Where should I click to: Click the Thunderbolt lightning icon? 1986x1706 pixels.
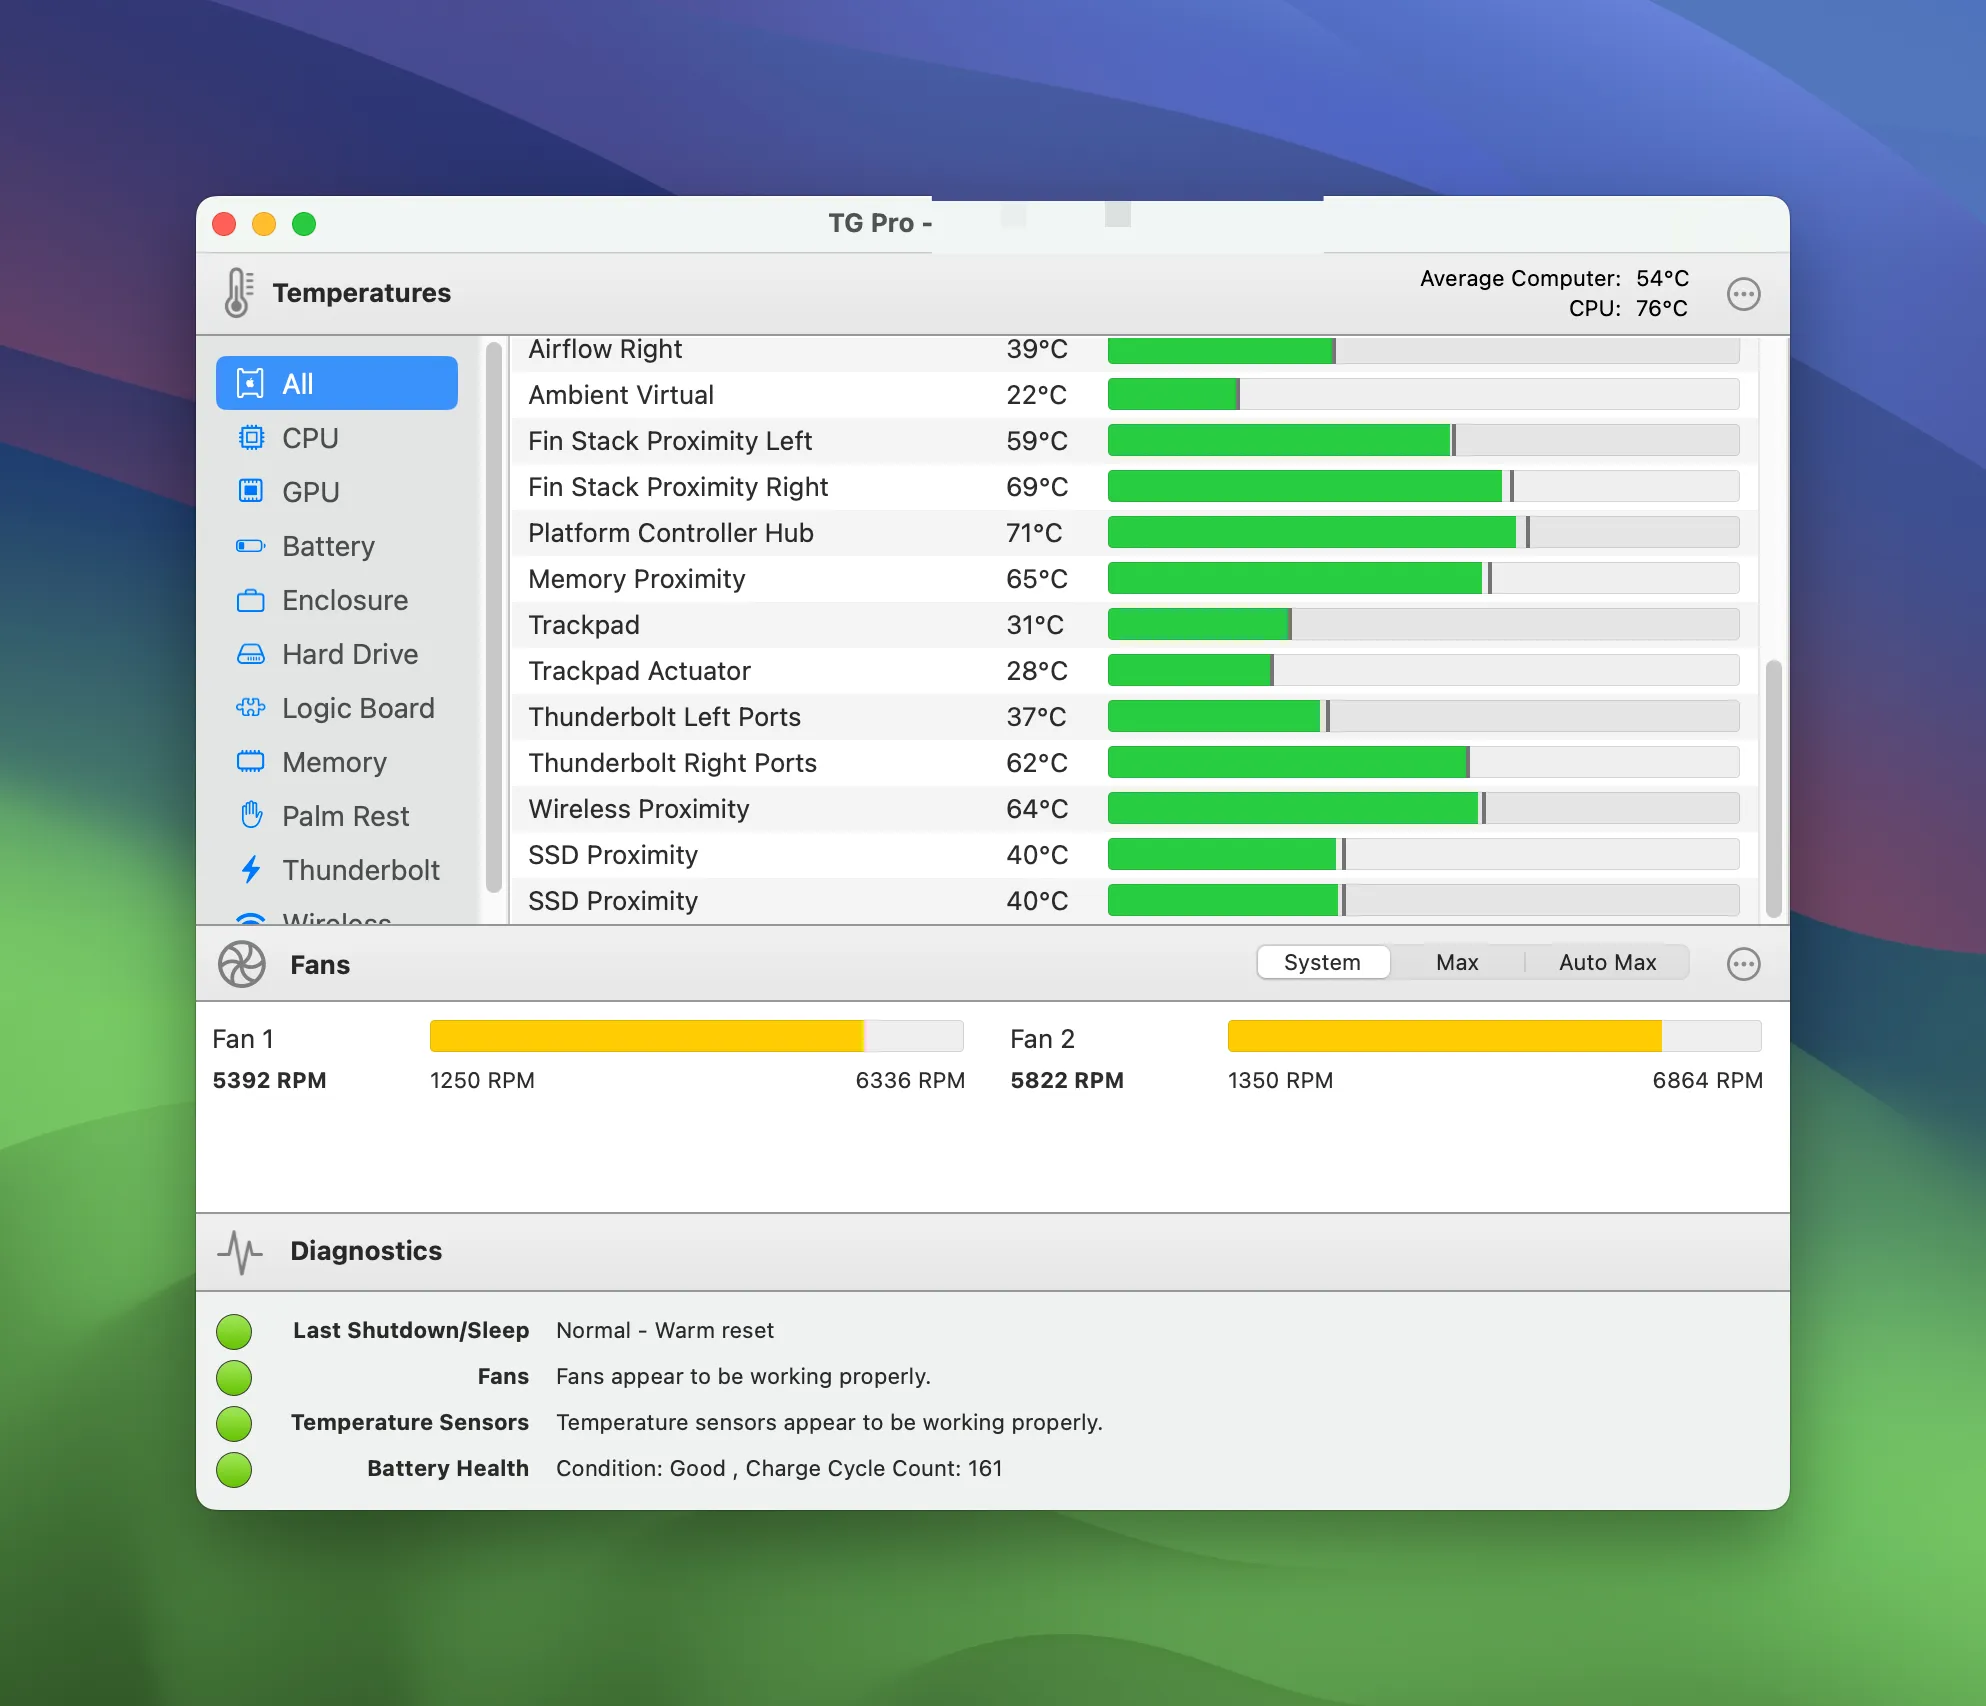pos(252,870)
